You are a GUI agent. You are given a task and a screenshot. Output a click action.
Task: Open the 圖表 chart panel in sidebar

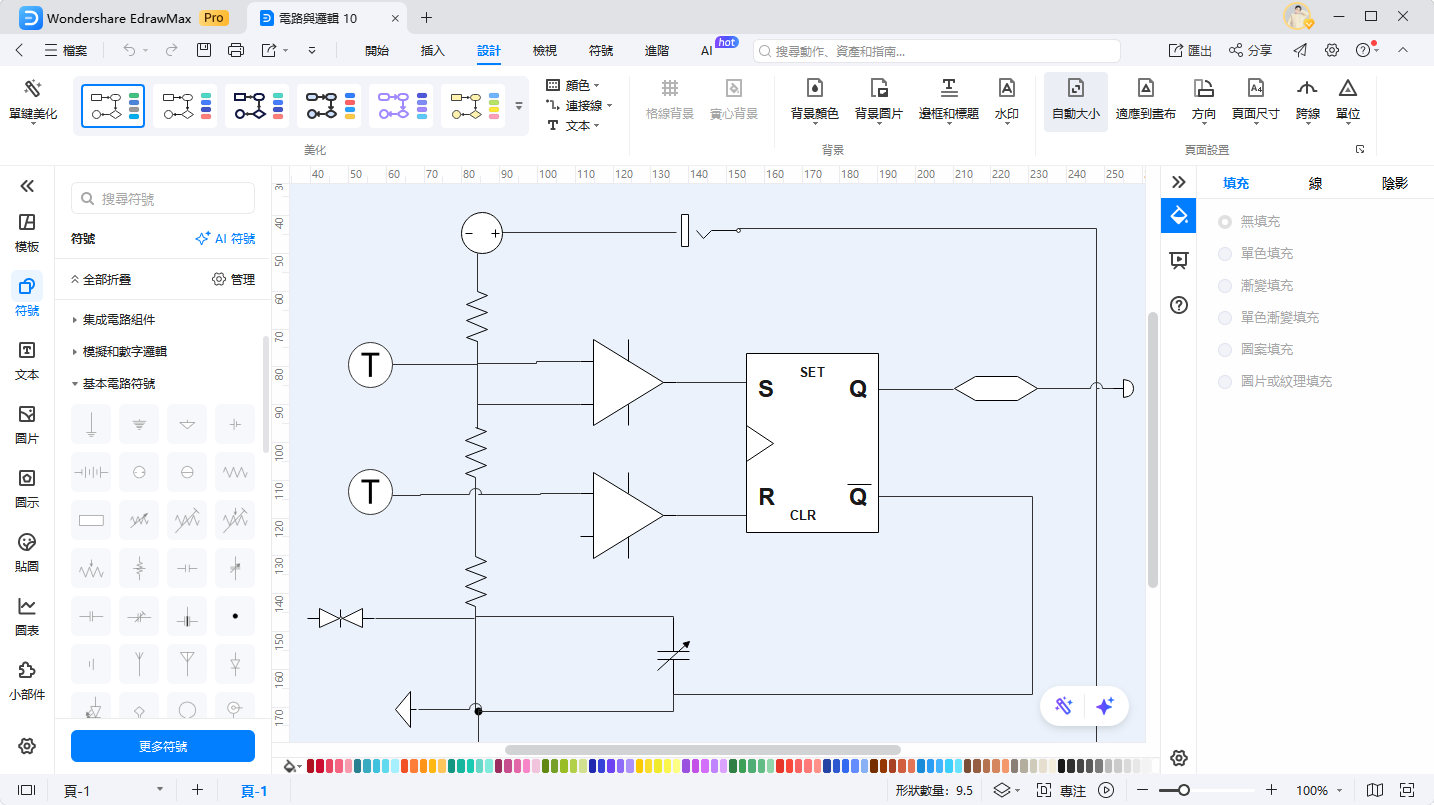(x=27, y=617)
